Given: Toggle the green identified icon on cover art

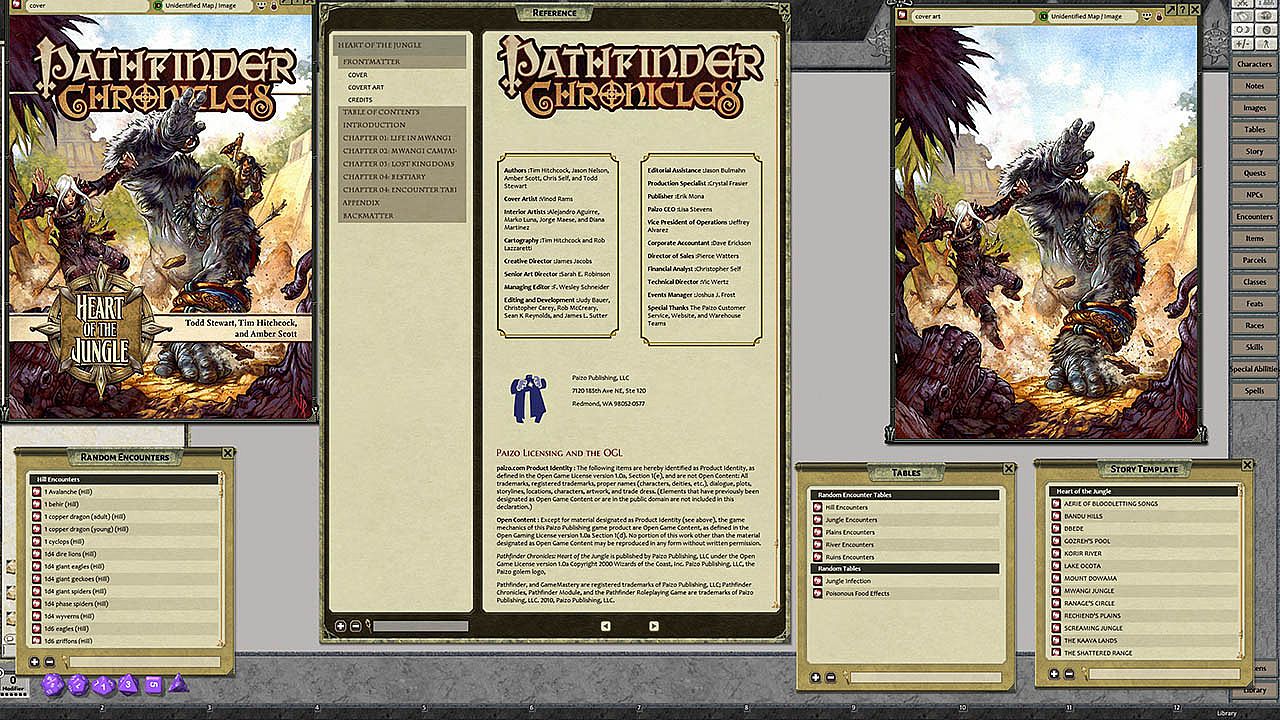Looking at the screenshot, I should [x=1043, y=17].
